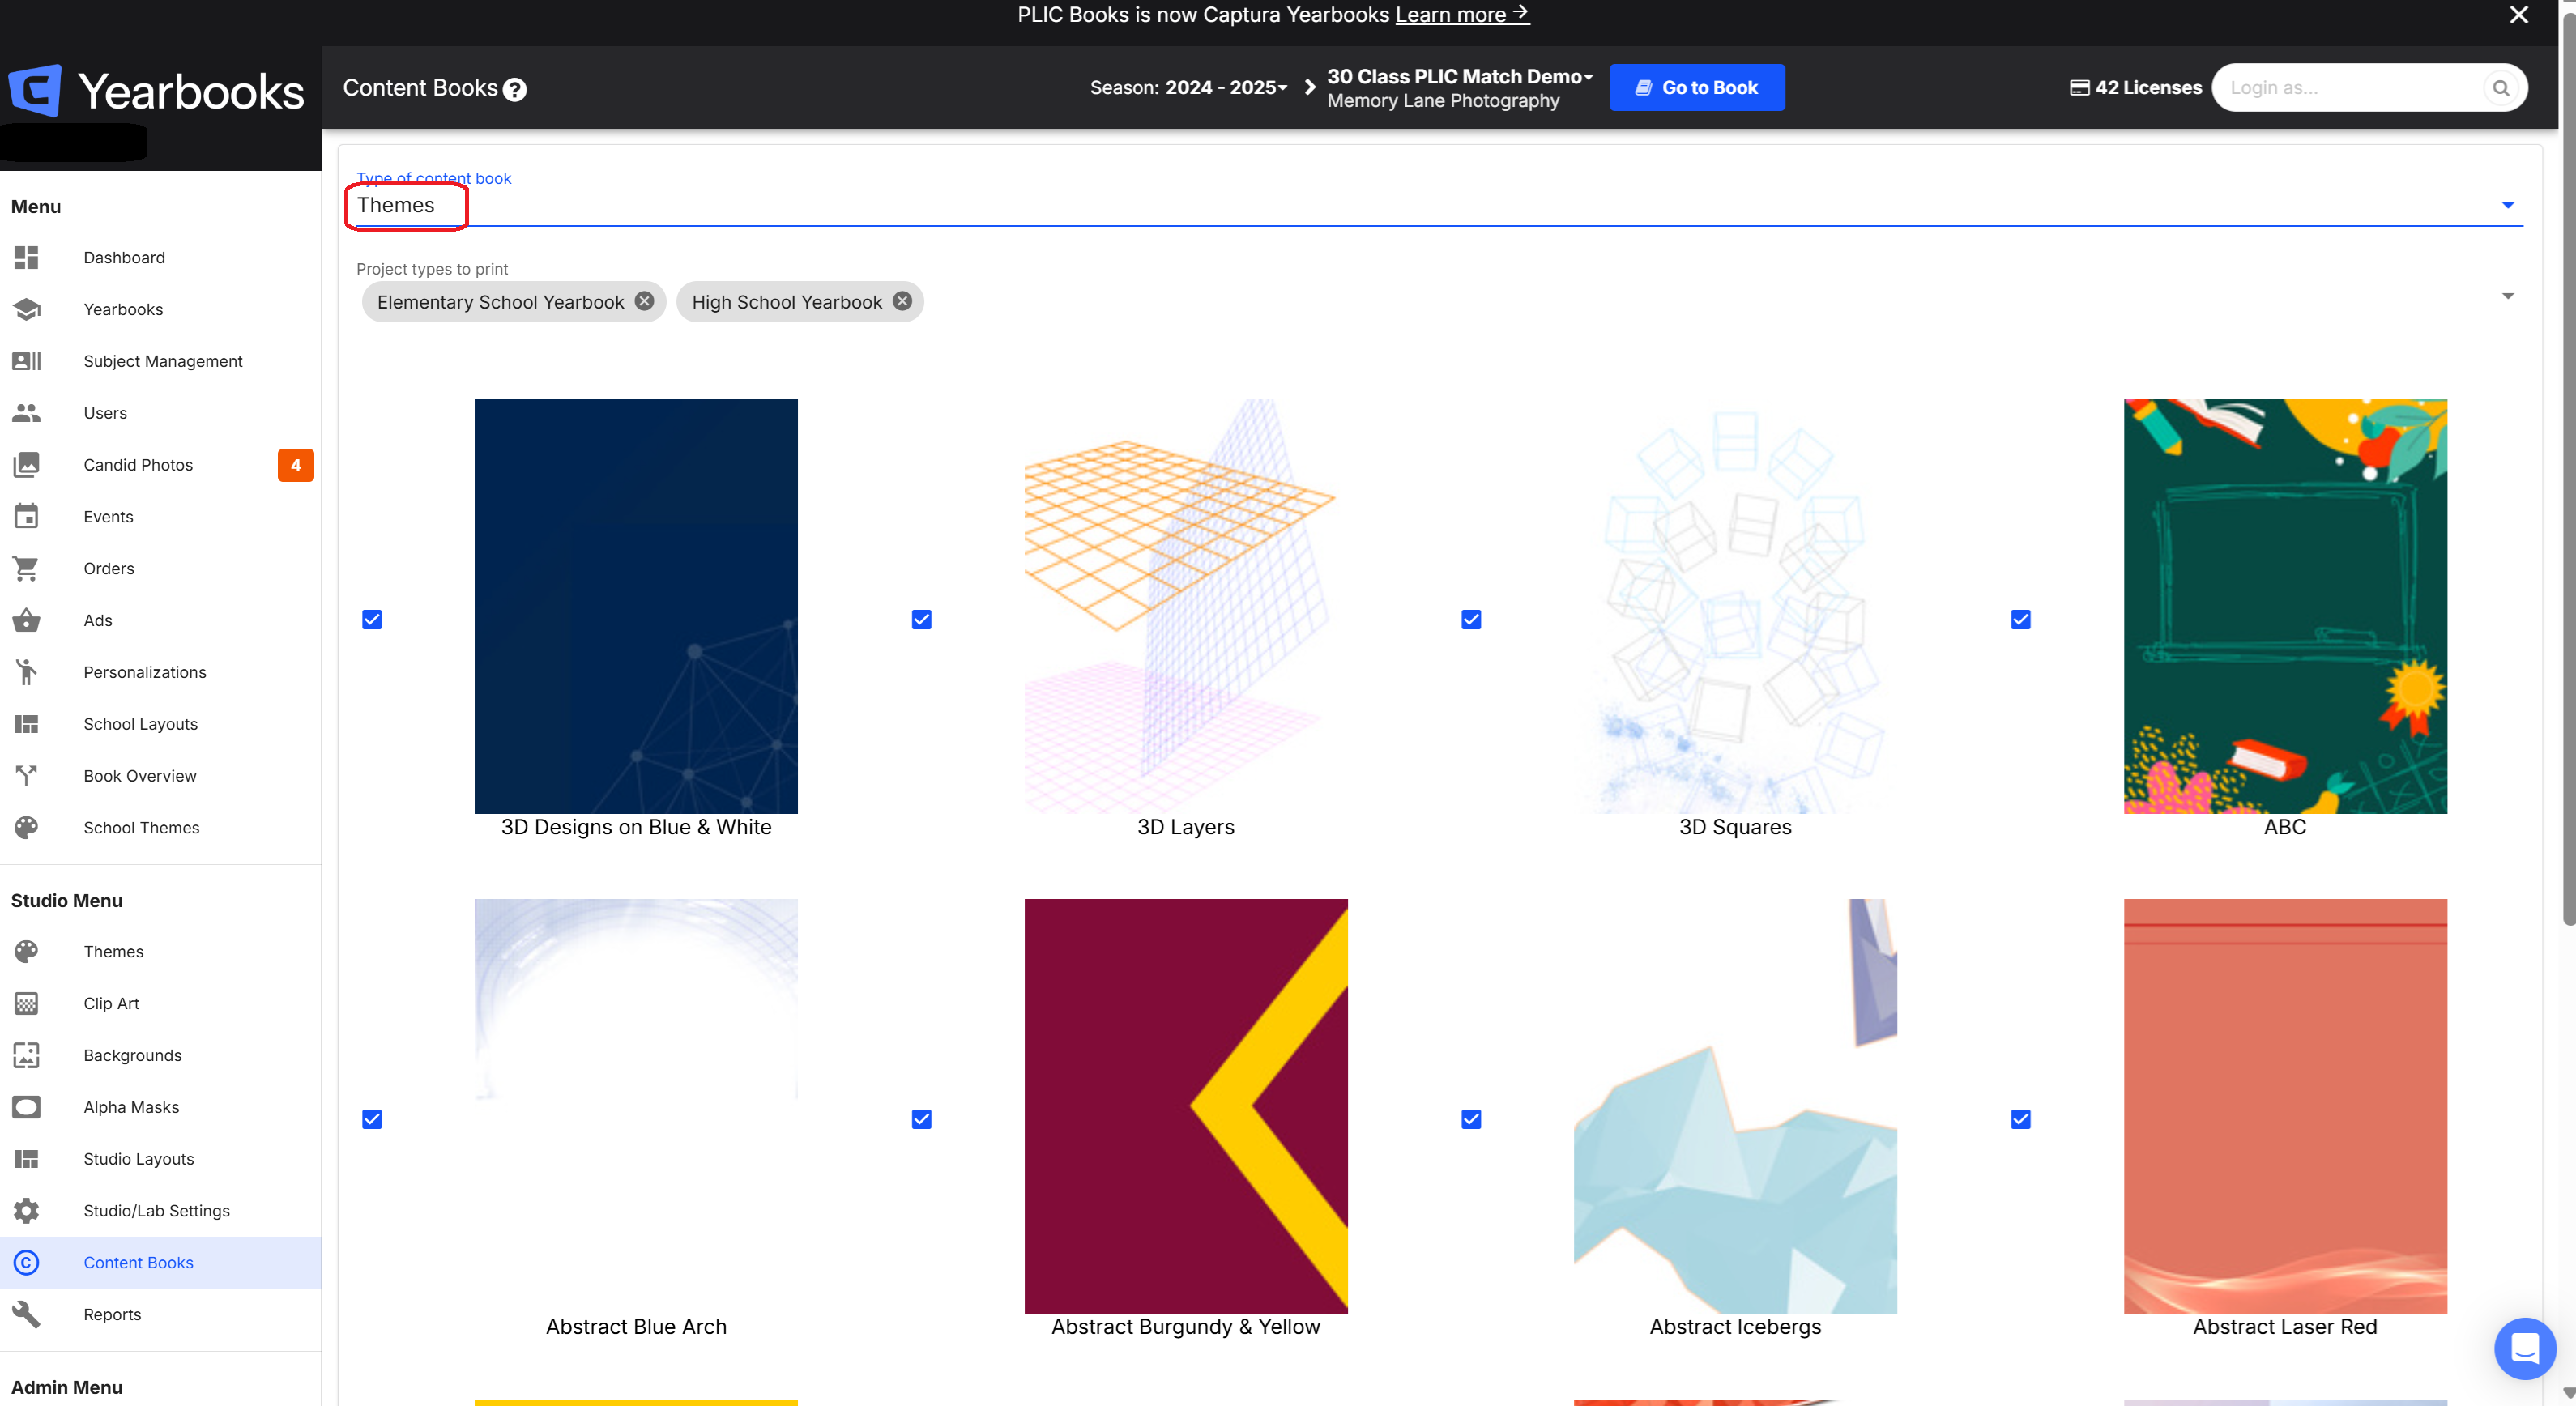The width and height of the screenshot is (2576, 1406).
Task: Open the Abstract Icebergs thumbnail
Action: [1735, 1105]
